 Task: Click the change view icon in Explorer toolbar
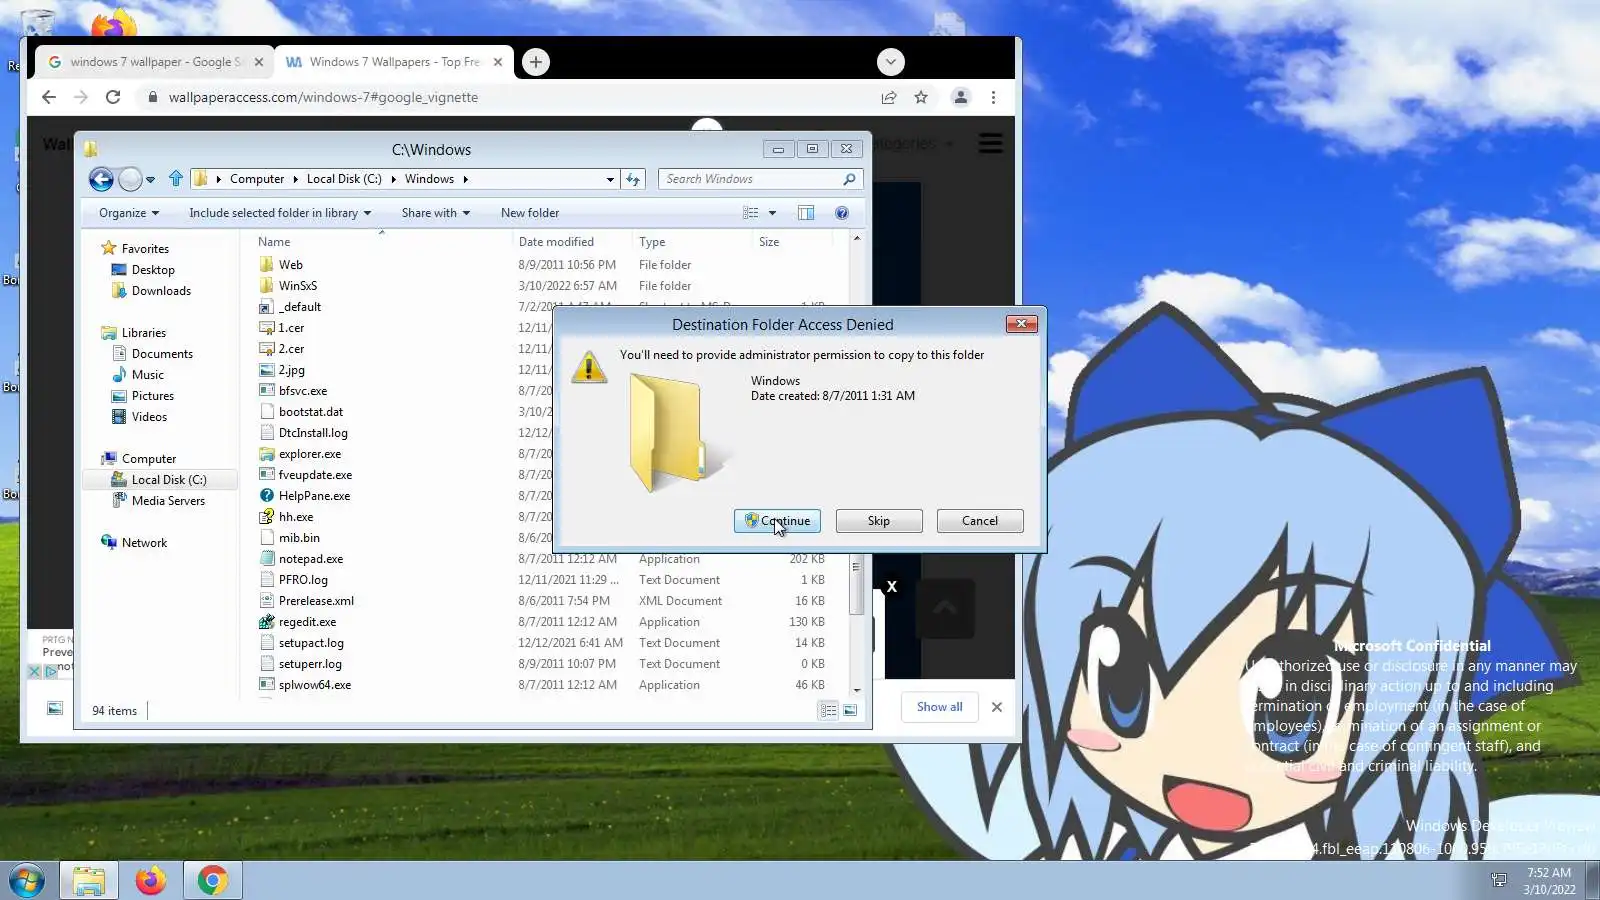(x=751, y=213)
